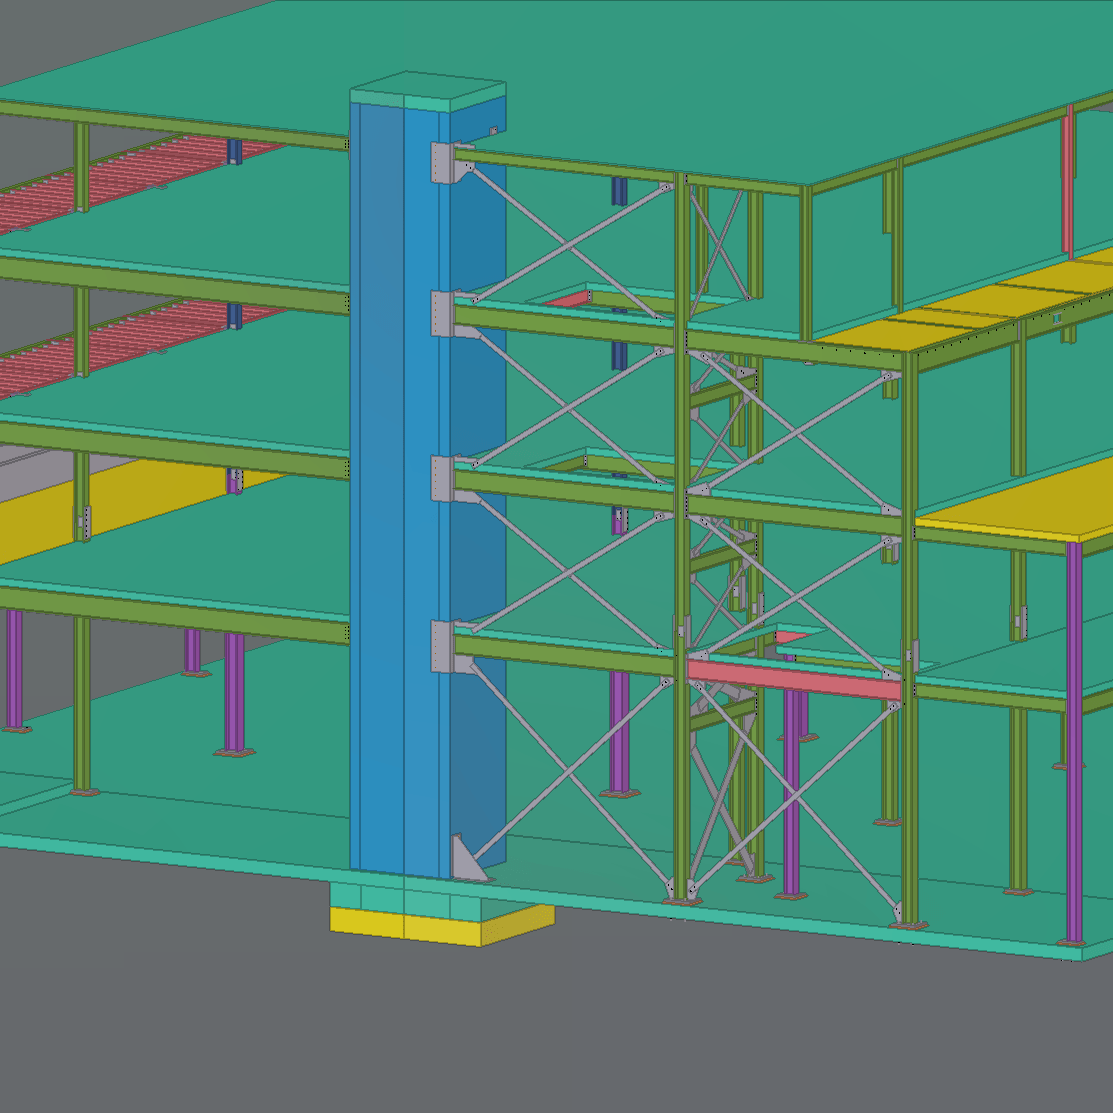Viewport: 1113px width, 1113px height.
Task: Select the teal cap atop the blue column
Action: point(427,92)
